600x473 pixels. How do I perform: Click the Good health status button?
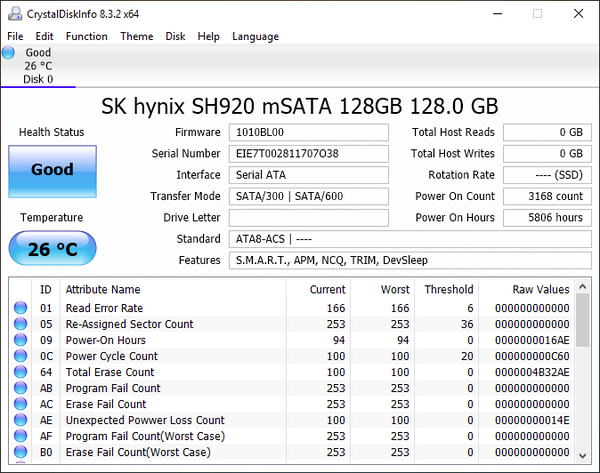[x=52, y=171]
